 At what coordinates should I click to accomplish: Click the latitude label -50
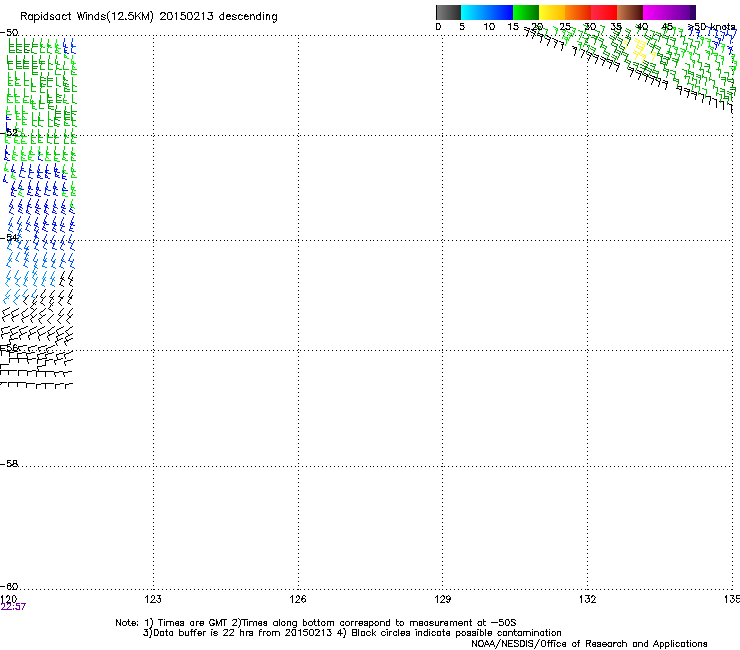pos(9,33)
